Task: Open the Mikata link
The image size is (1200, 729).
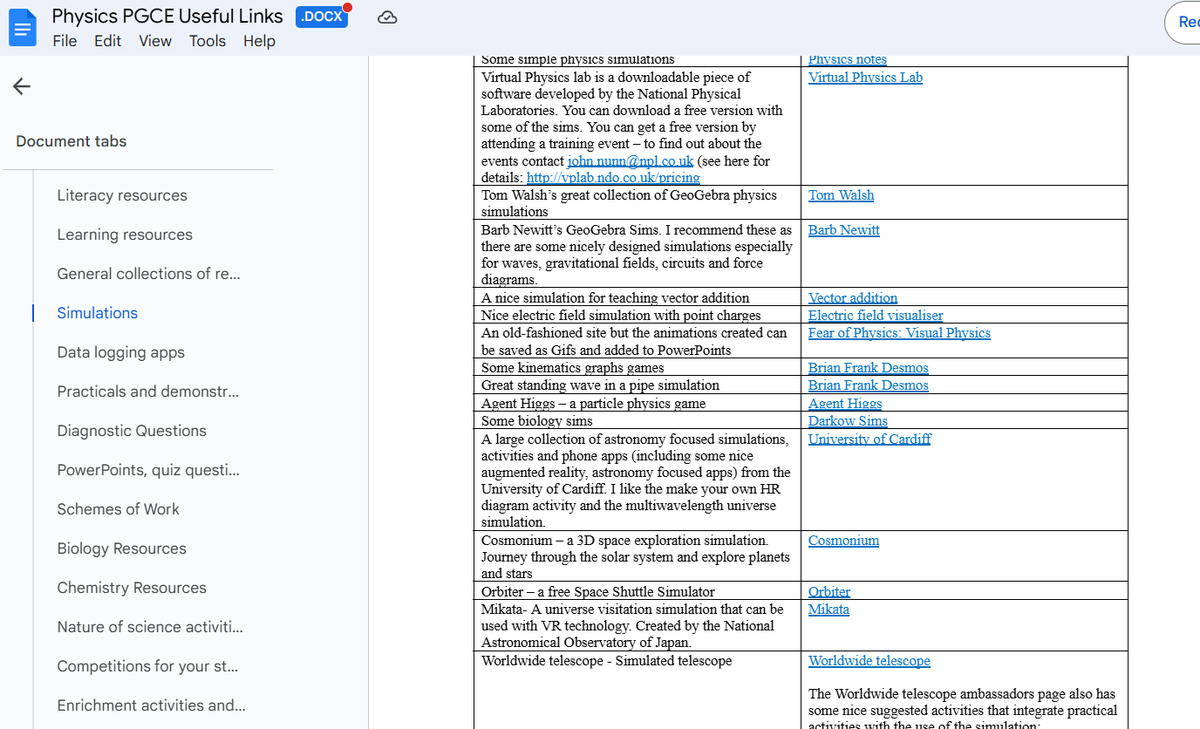Action: 829,609
